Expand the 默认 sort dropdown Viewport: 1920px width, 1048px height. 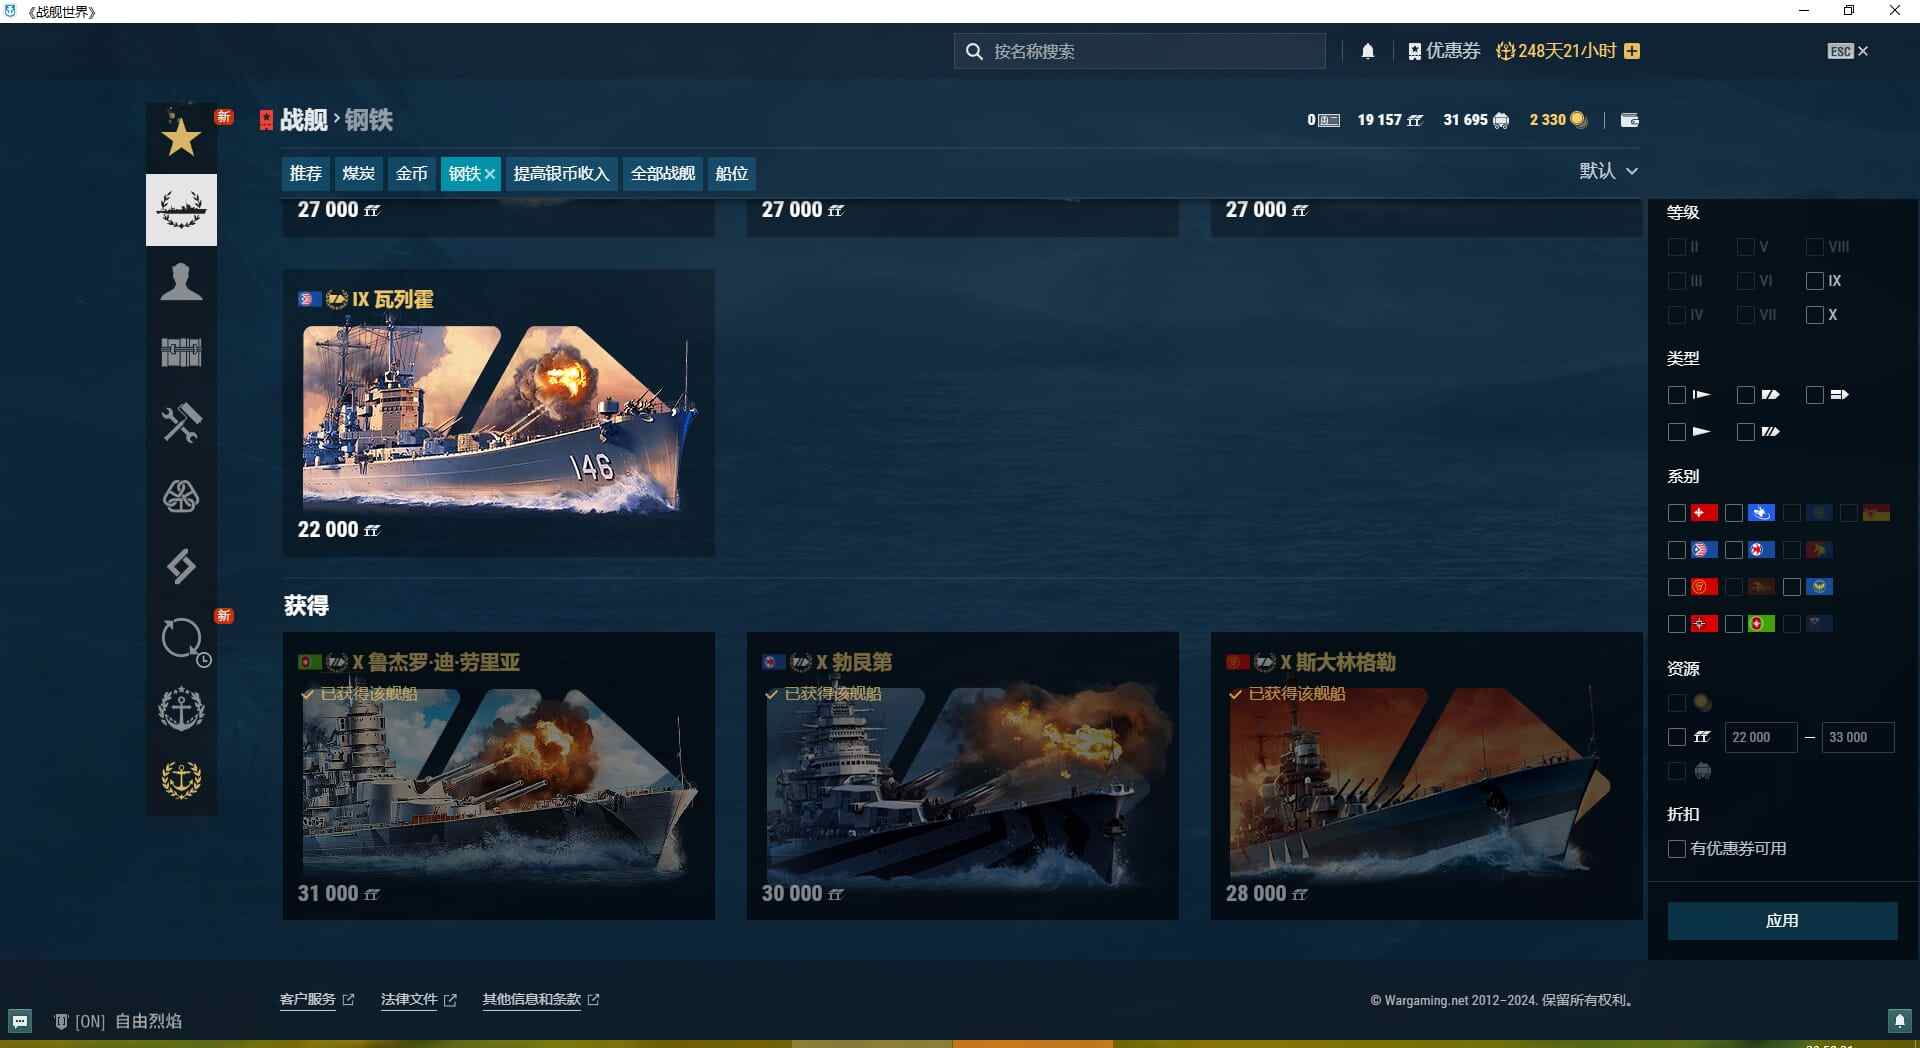pyautogui.click(x=1609, y=171)
